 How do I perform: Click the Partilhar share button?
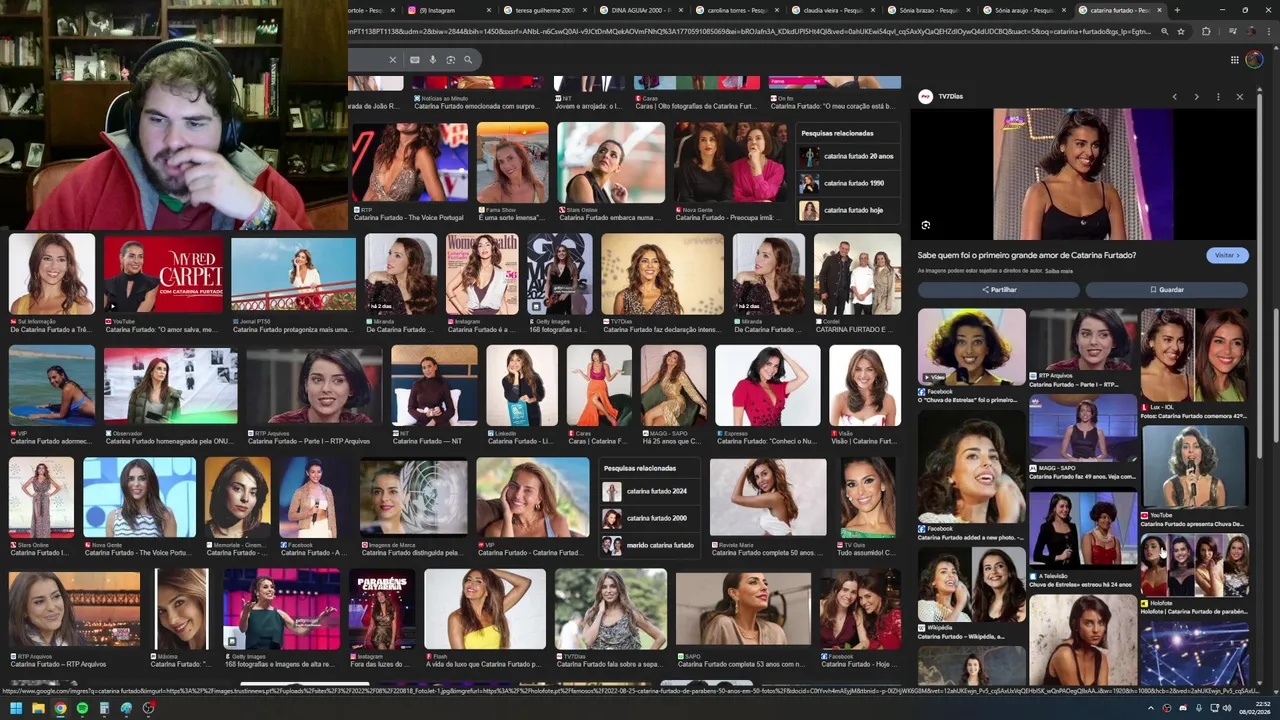[x=999, y=290]
